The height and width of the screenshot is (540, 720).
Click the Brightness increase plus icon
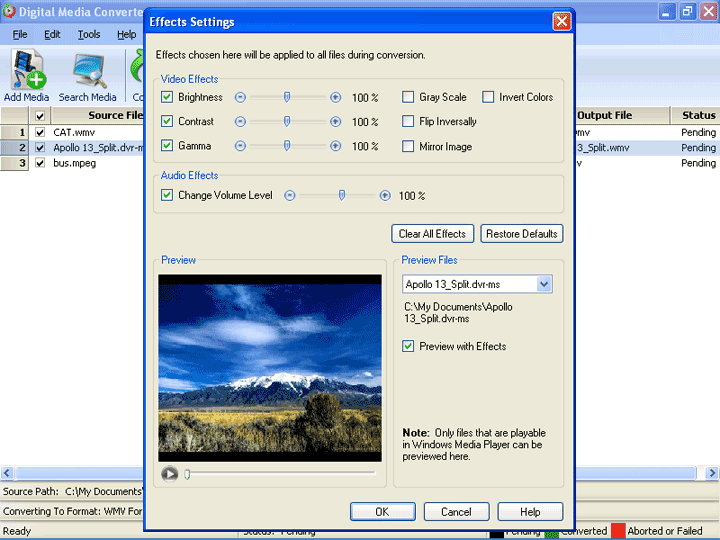[x=335, y=98]
